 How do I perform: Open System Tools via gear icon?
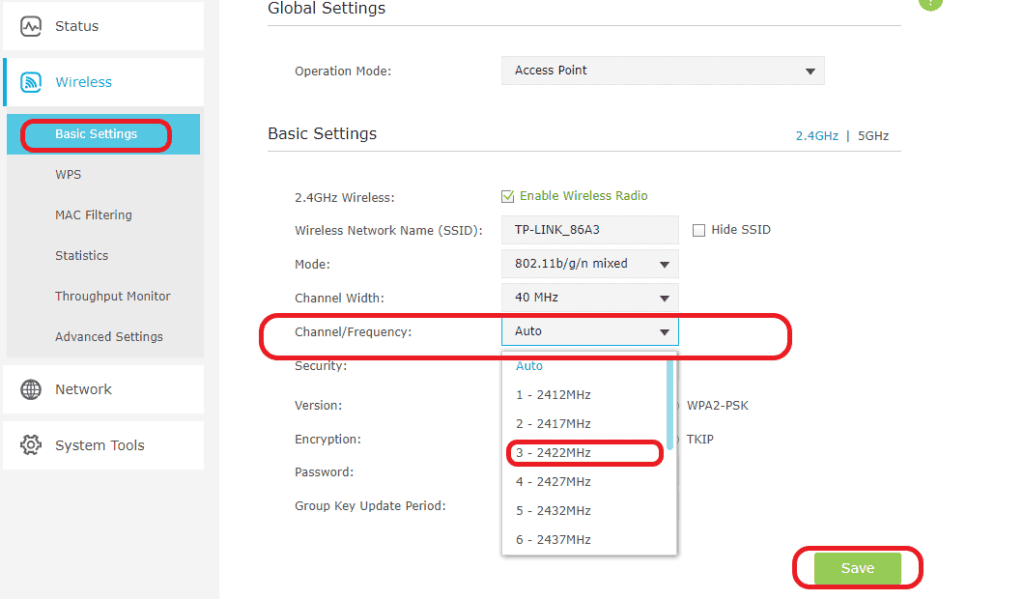tap(29, 444)
